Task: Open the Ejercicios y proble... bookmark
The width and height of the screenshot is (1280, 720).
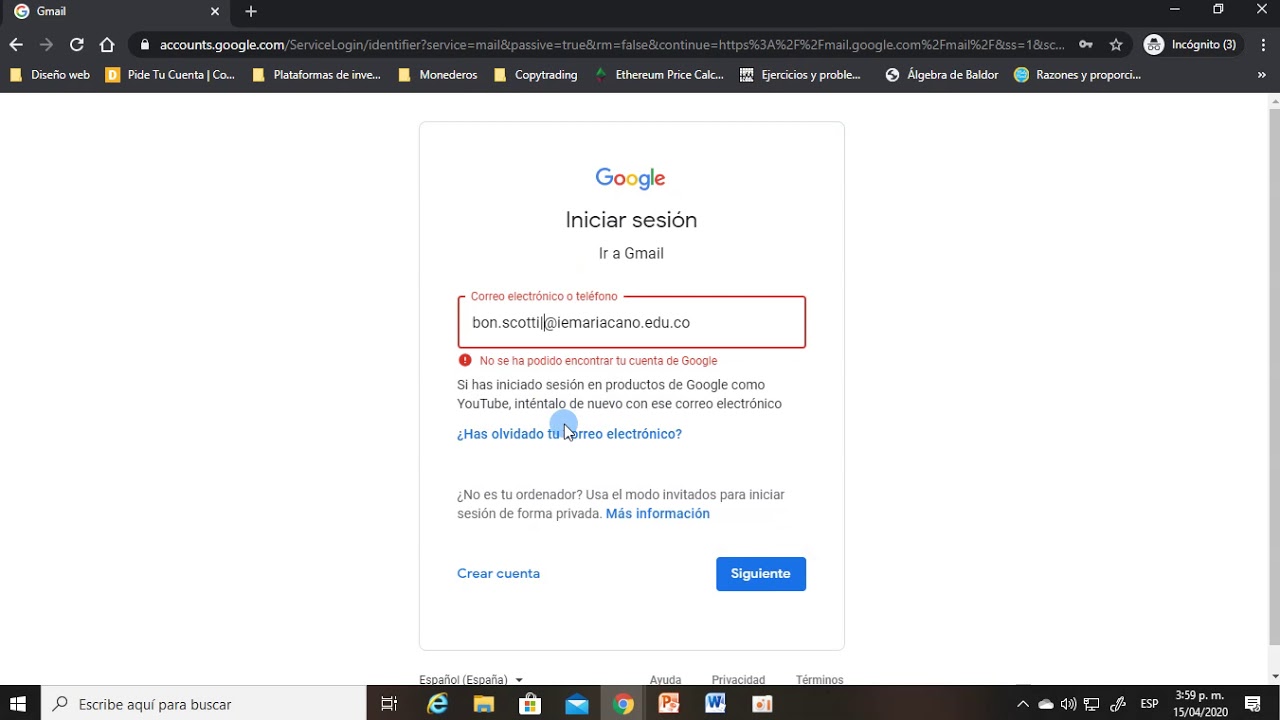Action: [800, 75]
